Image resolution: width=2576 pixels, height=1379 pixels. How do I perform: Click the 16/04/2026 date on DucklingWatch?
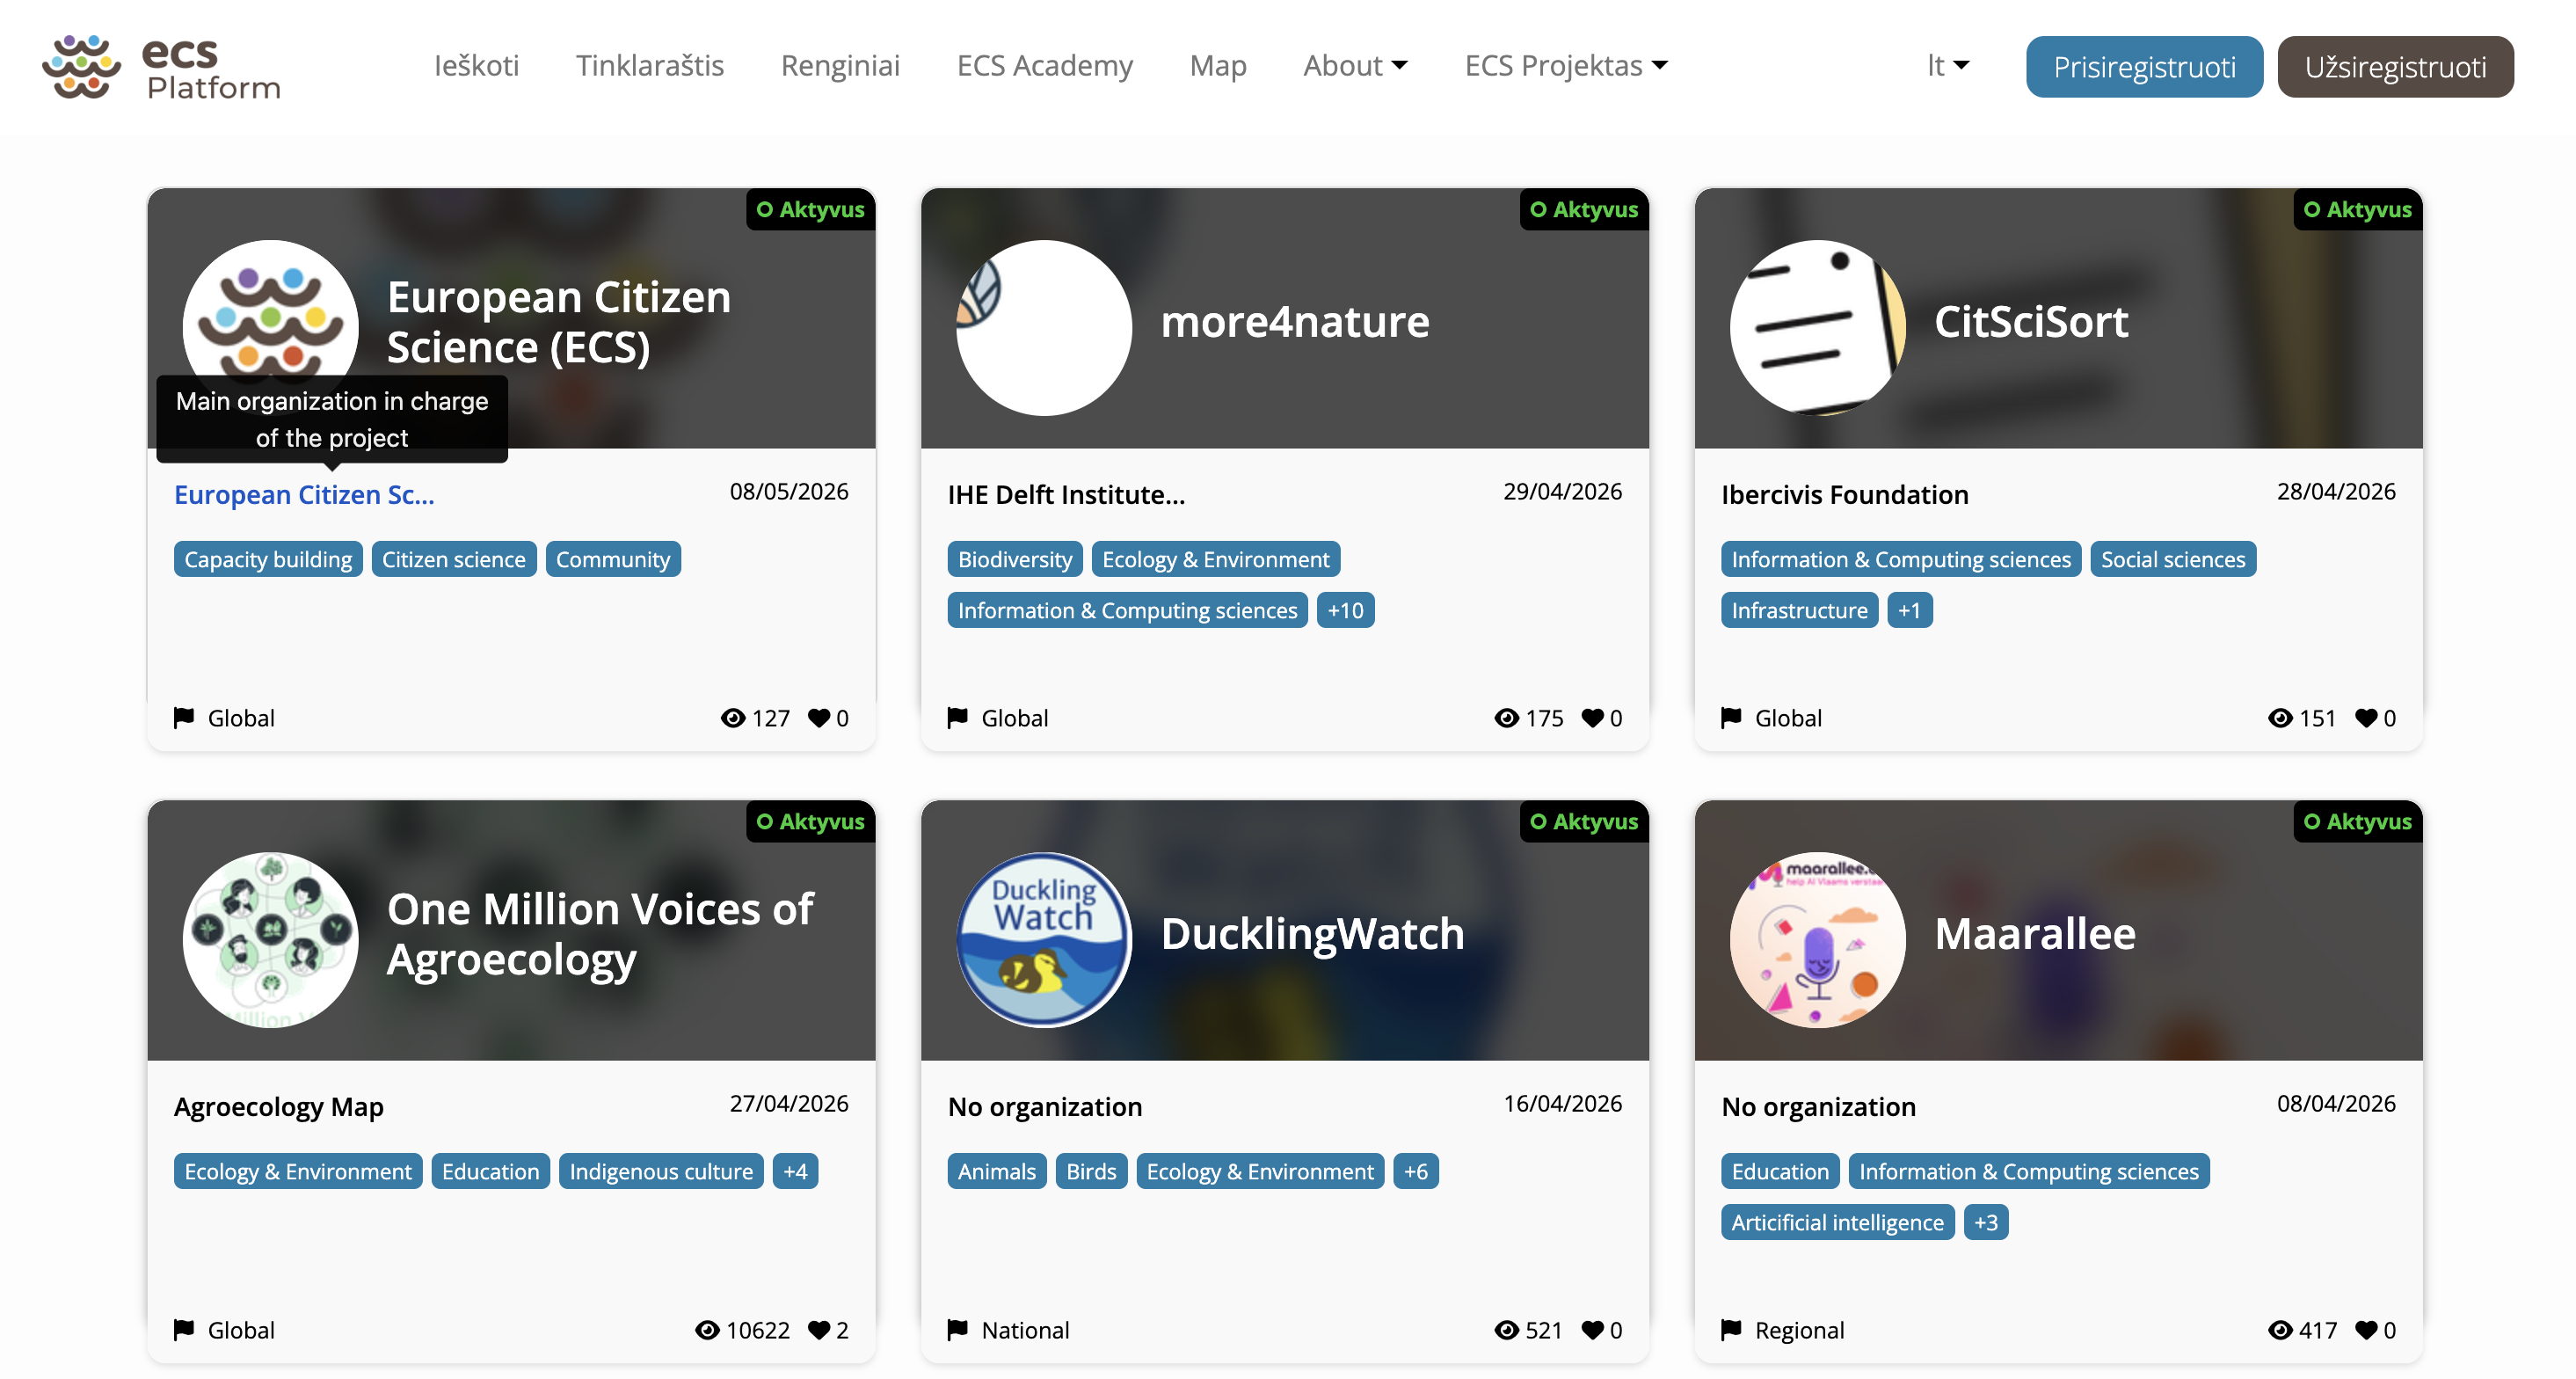(1562, 1103)
